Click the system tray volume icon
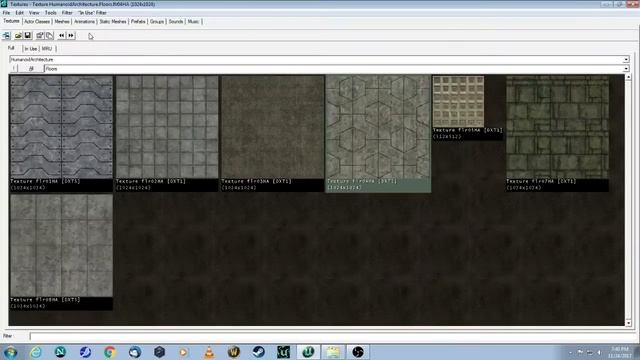This screenshot has height=360, width=640. pyautogui.click(x=599, y=352)
